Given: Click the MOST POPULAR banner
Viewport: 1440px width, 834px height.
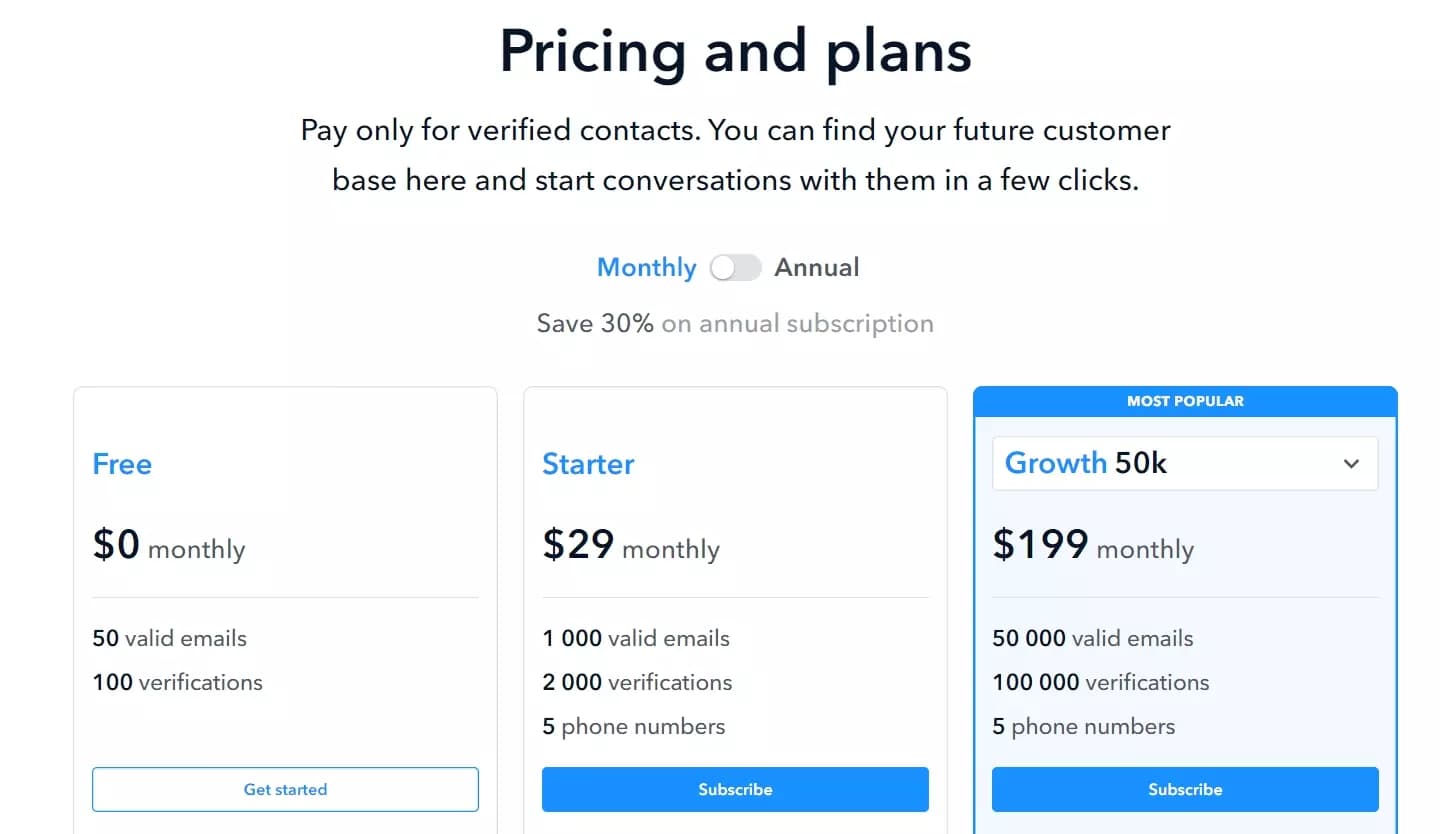Looking at the screenshot, I should pos(1184,400).
